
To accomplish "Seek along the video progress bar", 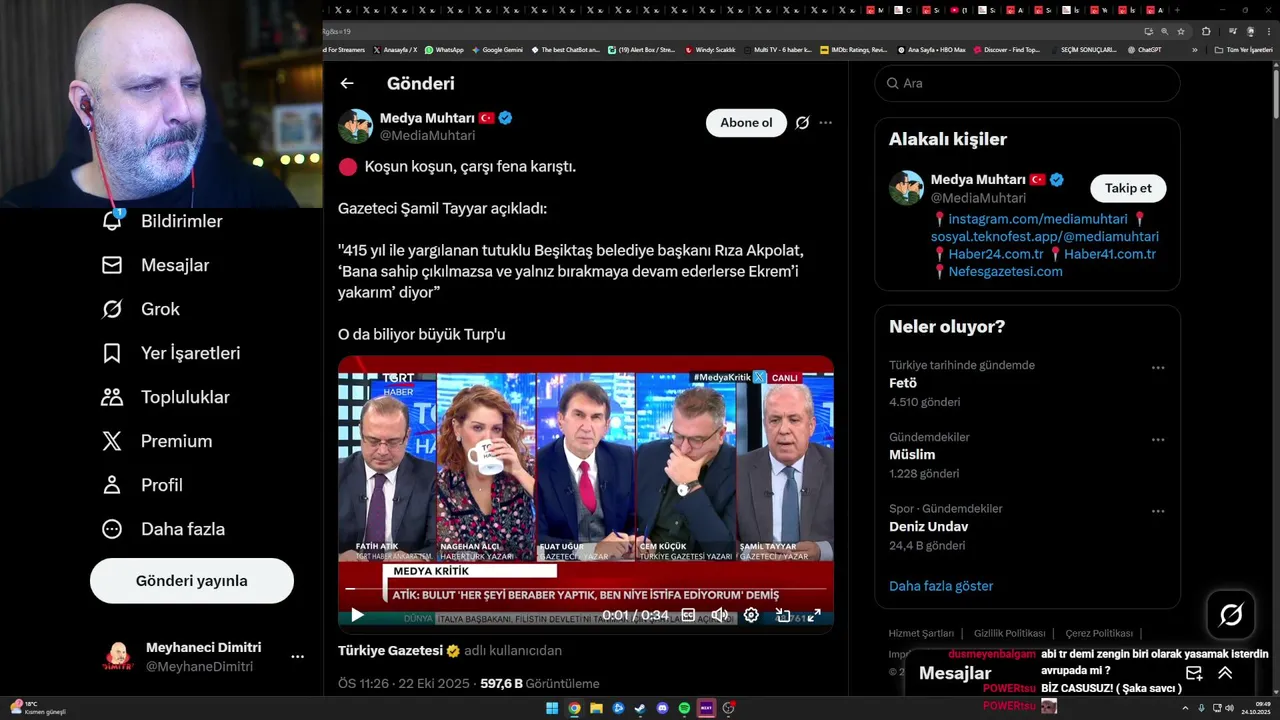I will (x=585, y=589).
